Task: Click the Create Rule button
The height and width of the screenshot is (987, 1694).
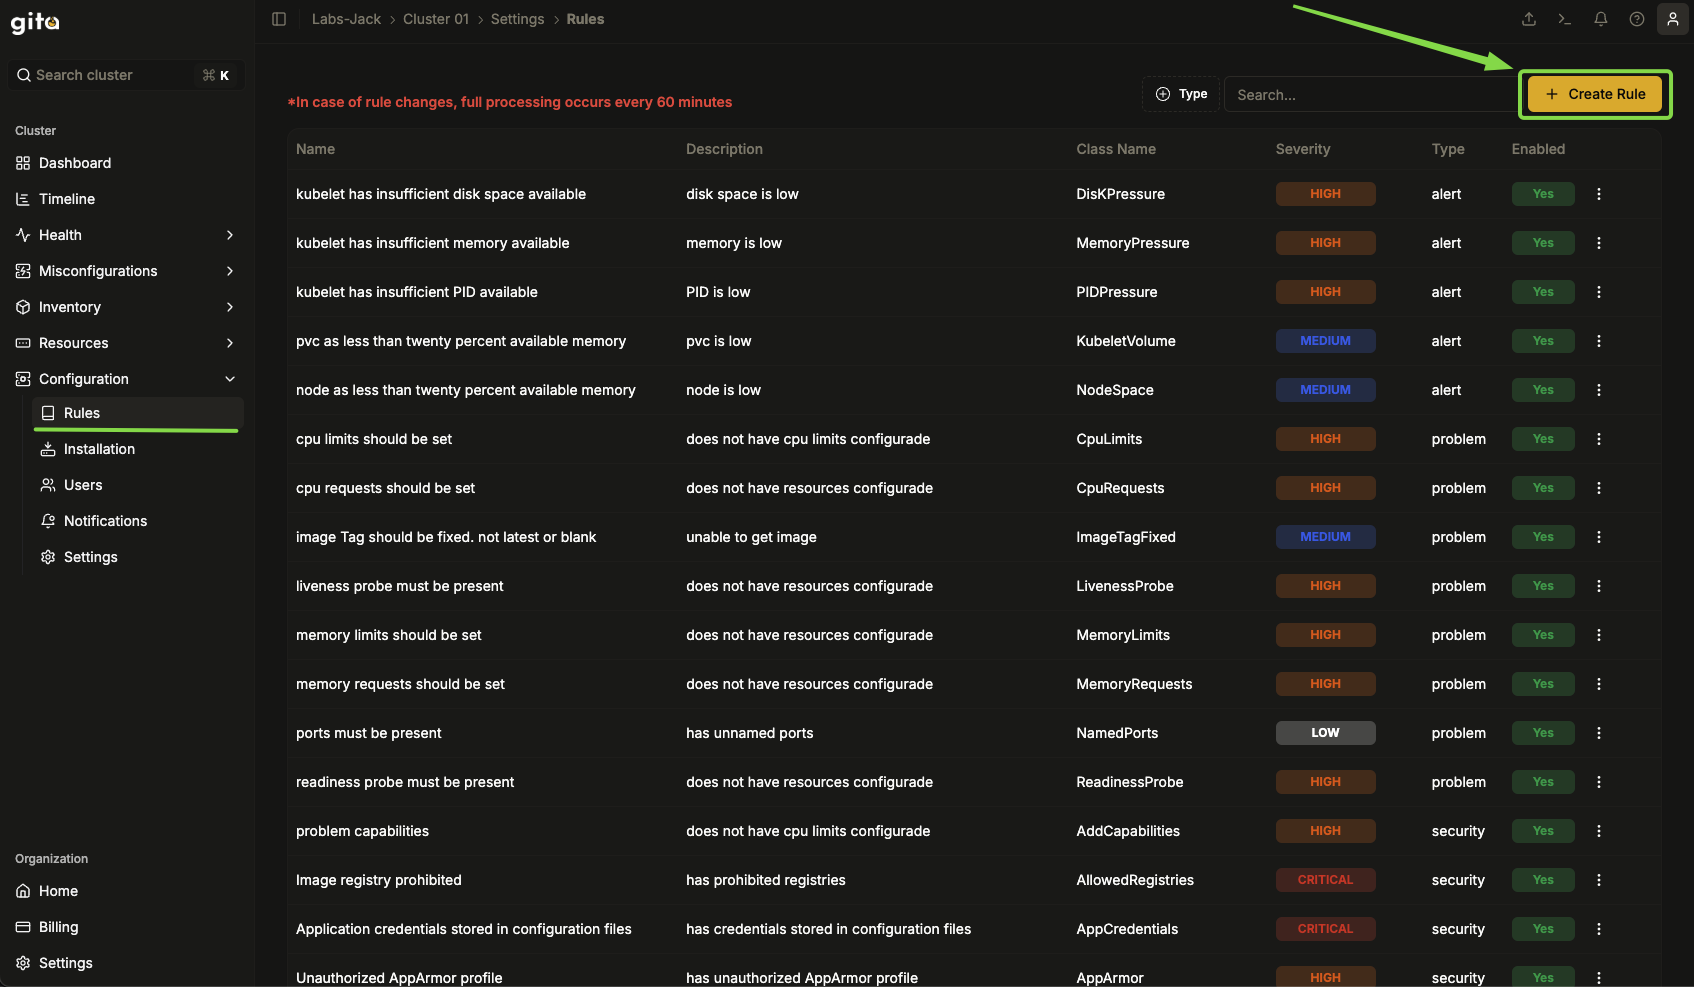Action: [x=1595, y=94]
